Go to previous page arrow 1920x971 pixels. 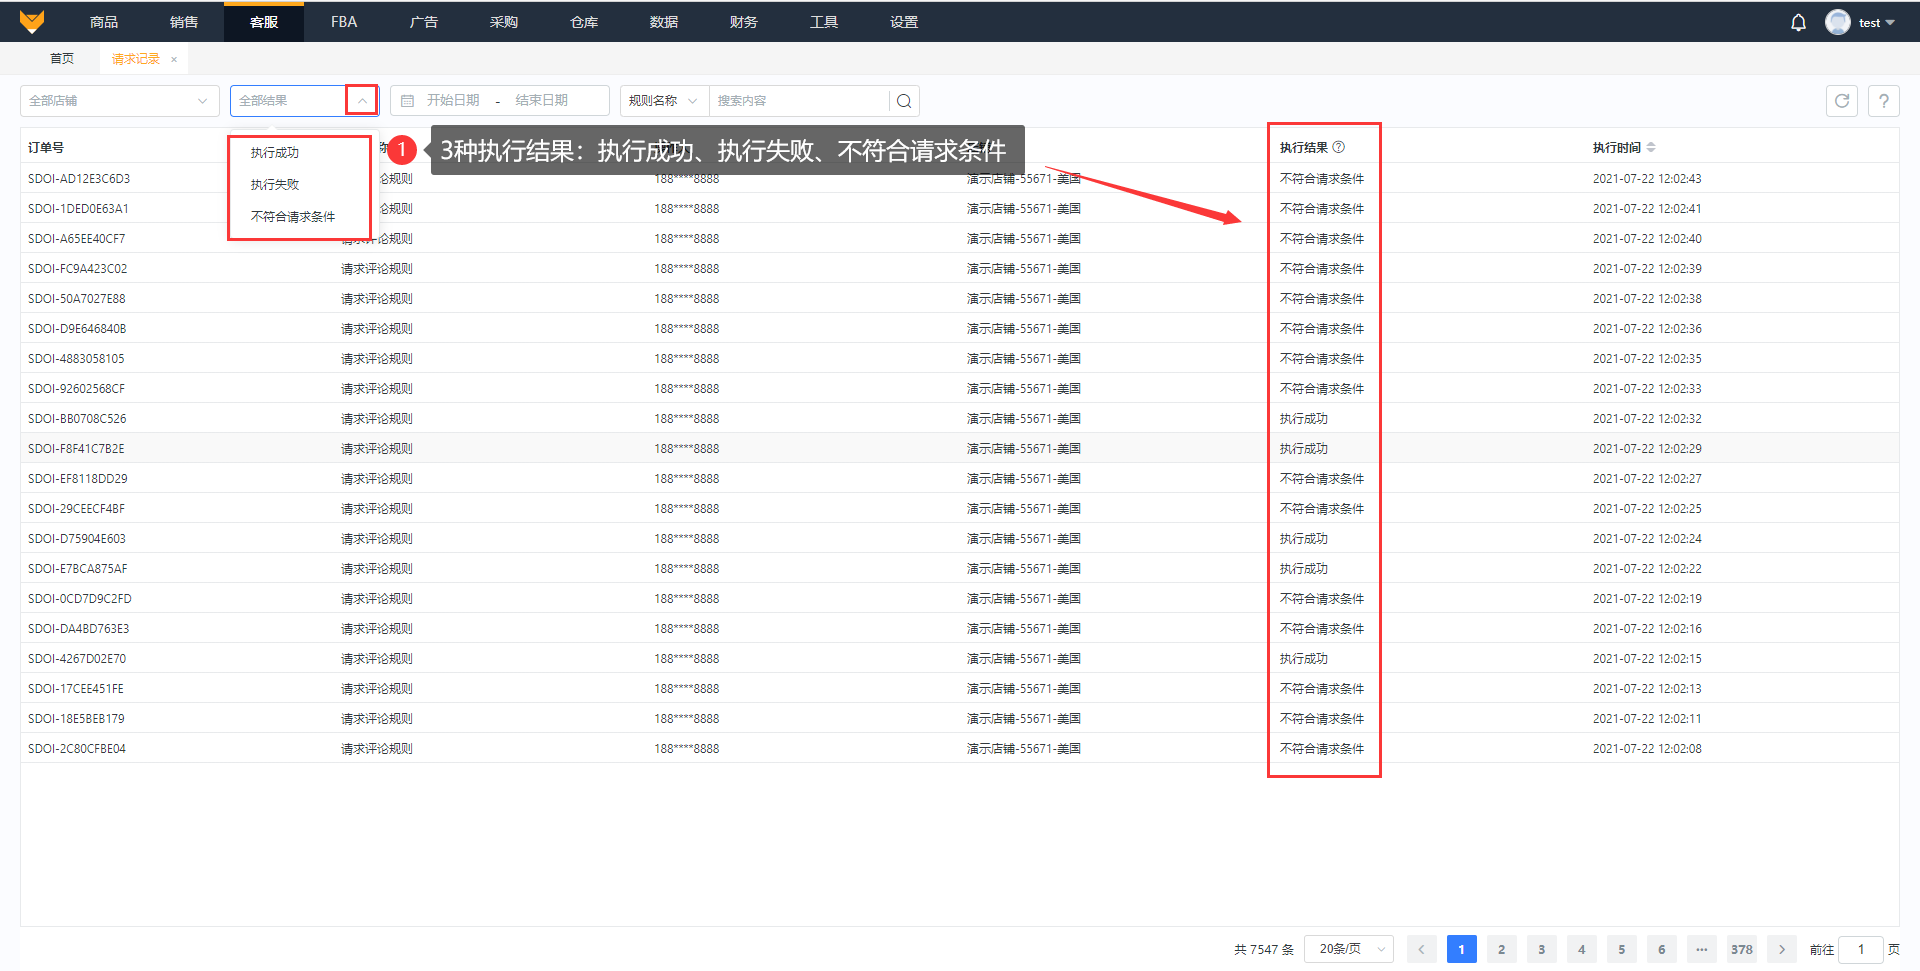(1421, 949)
